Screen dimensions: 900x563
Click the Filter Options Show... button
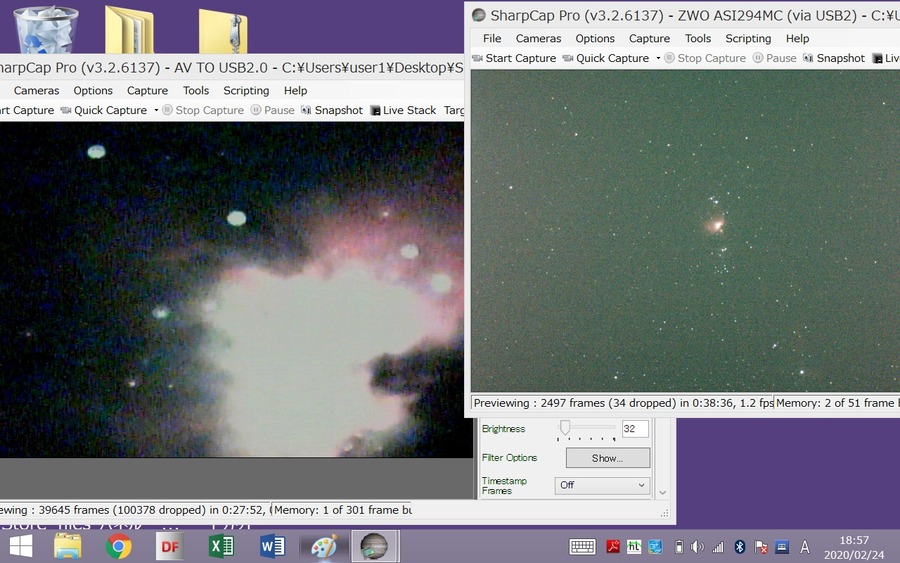point(608,458)
